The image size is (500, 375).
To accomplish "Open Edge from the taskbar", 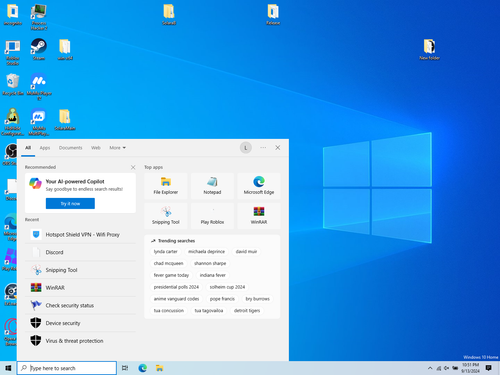I will pyautogui.click(x=143, y=368).
